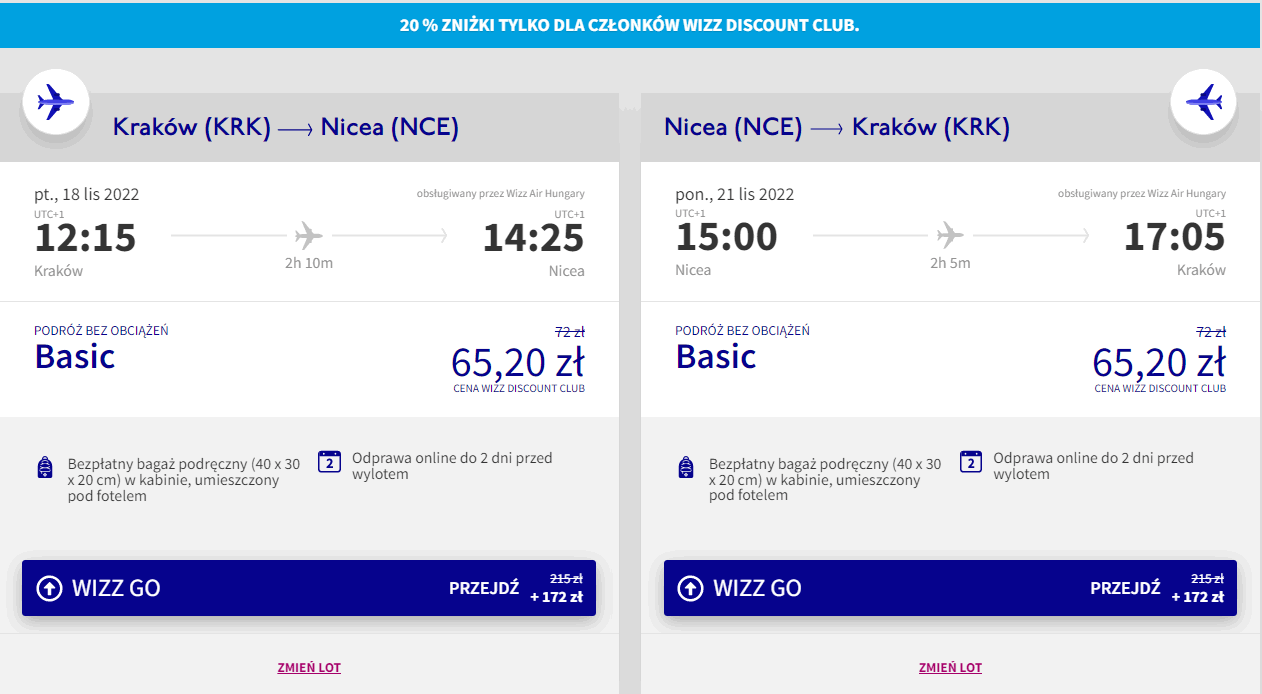Upgrade outbound flight with PRZEJDŹ button
The width and height of the screenshot is (1262, 694).
click(x=484, y=588)
